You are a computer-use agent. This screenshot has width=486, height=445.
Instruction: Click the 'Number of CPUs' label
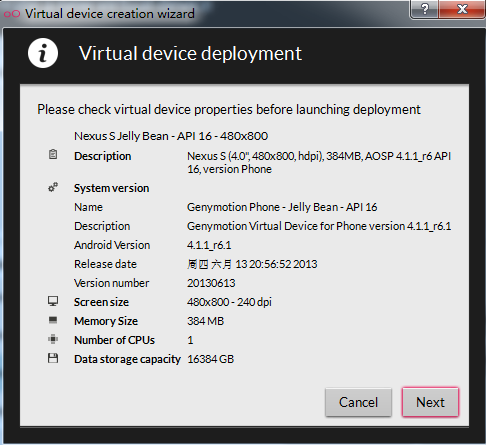tap(114, 340)
